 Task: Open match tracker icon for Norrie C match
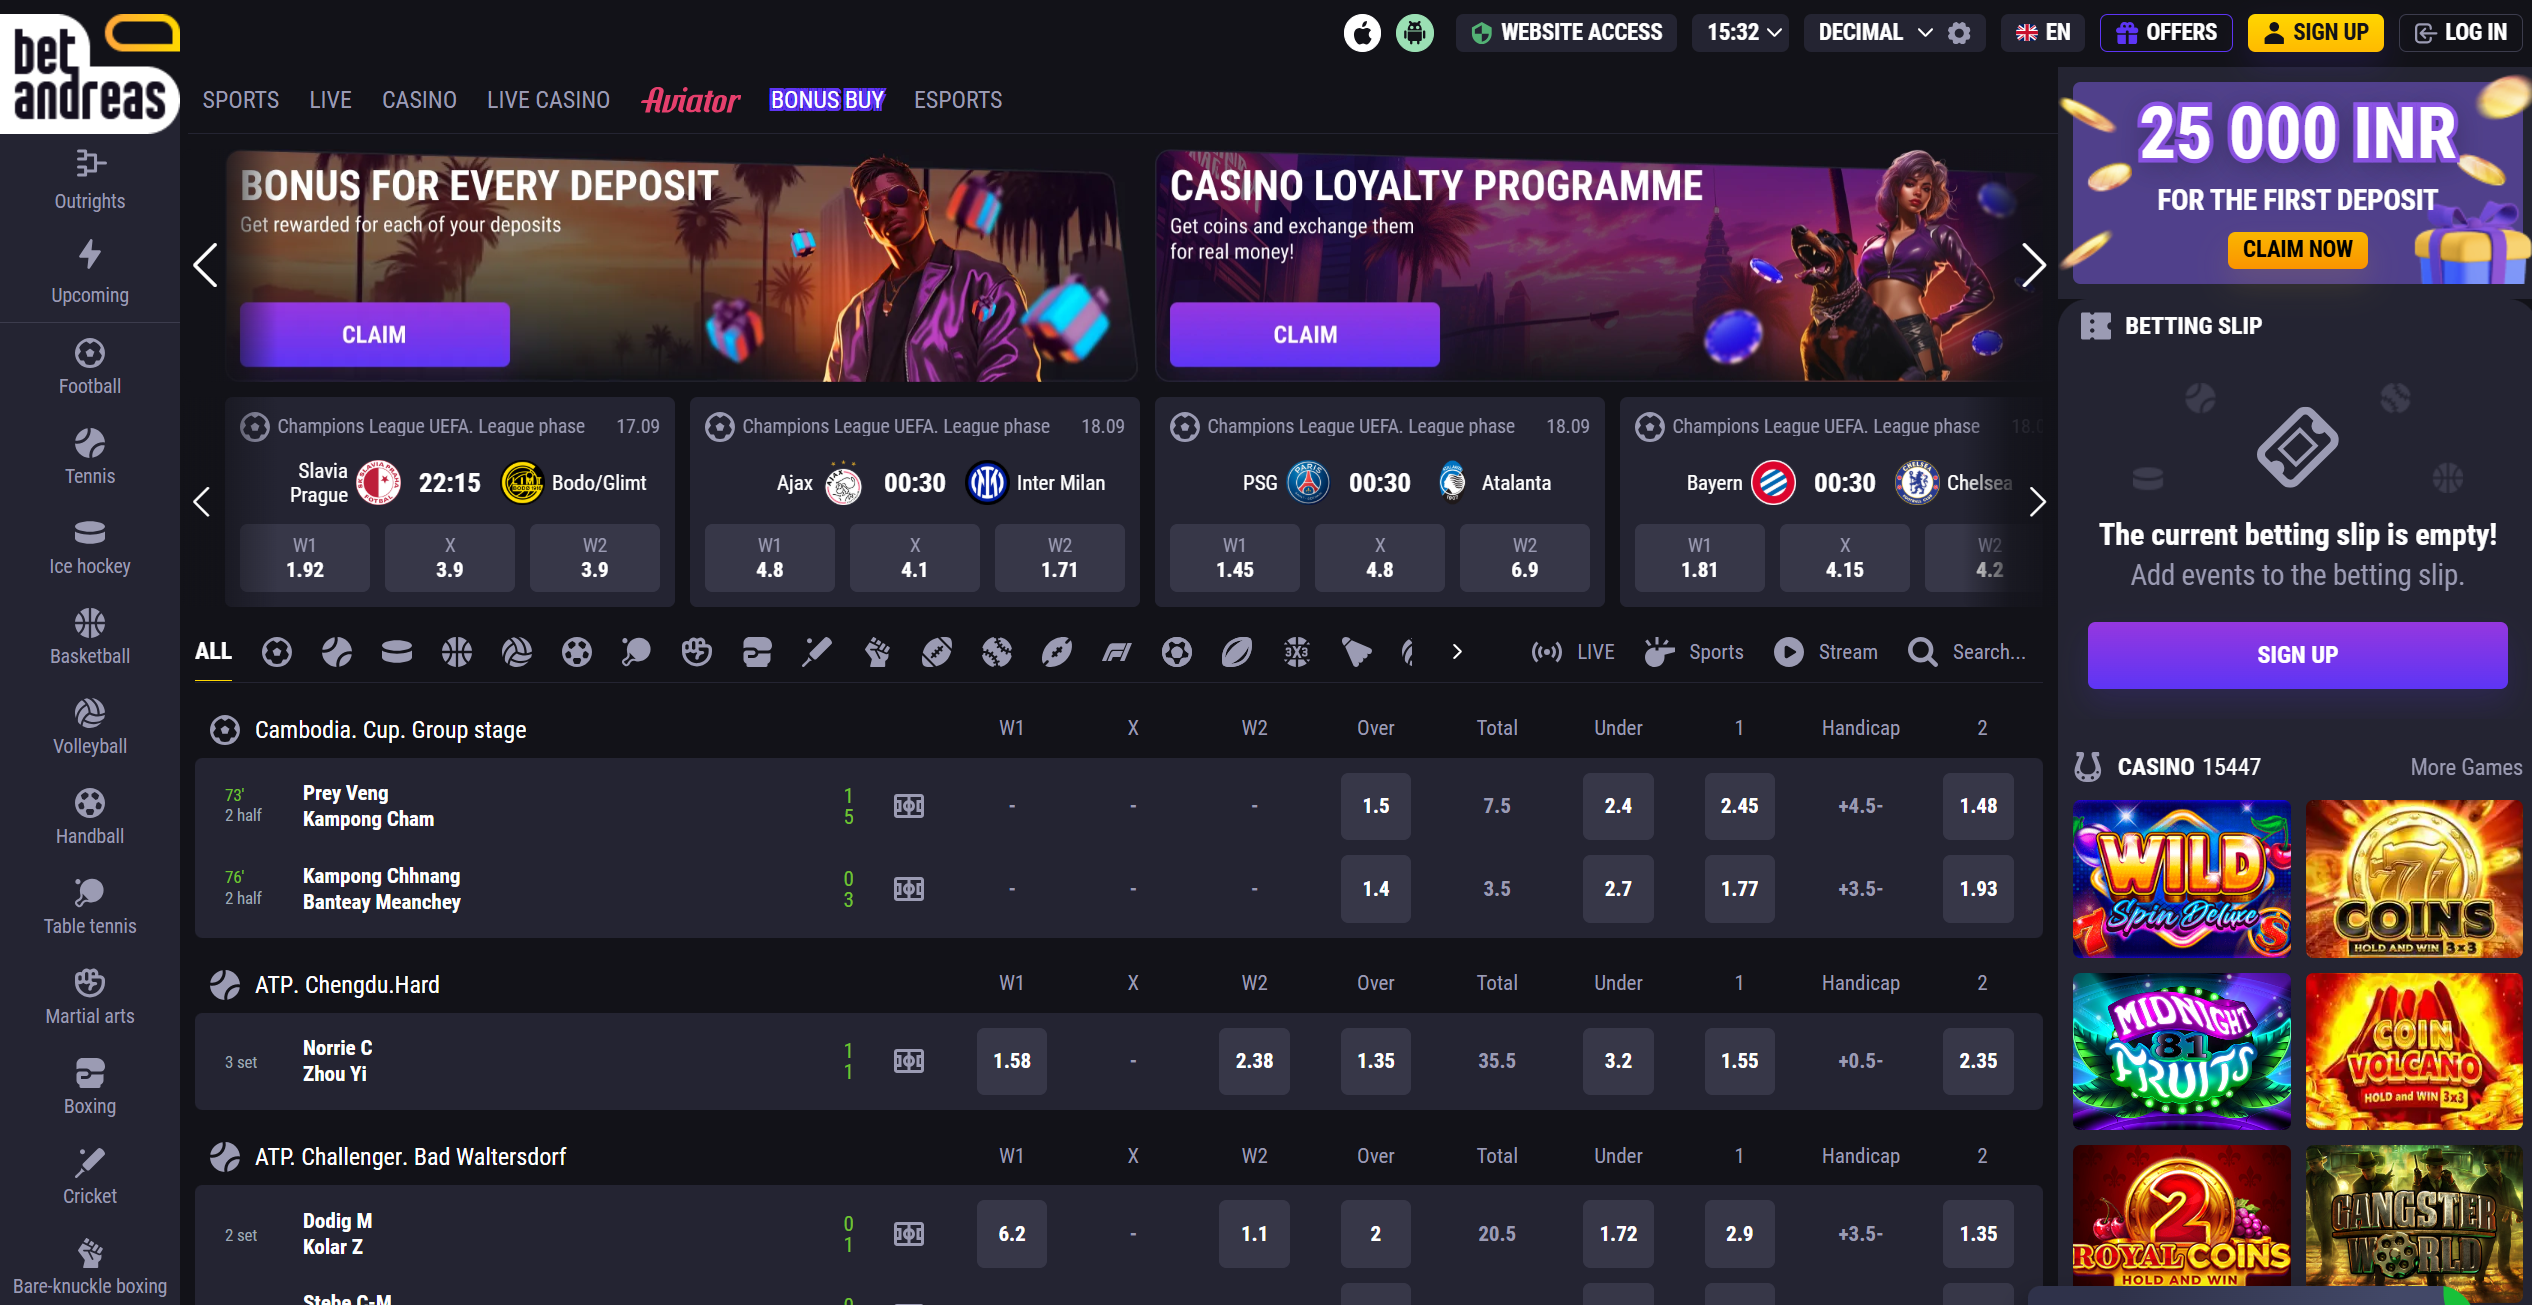pyautogui.click(x=908, y=1061)
